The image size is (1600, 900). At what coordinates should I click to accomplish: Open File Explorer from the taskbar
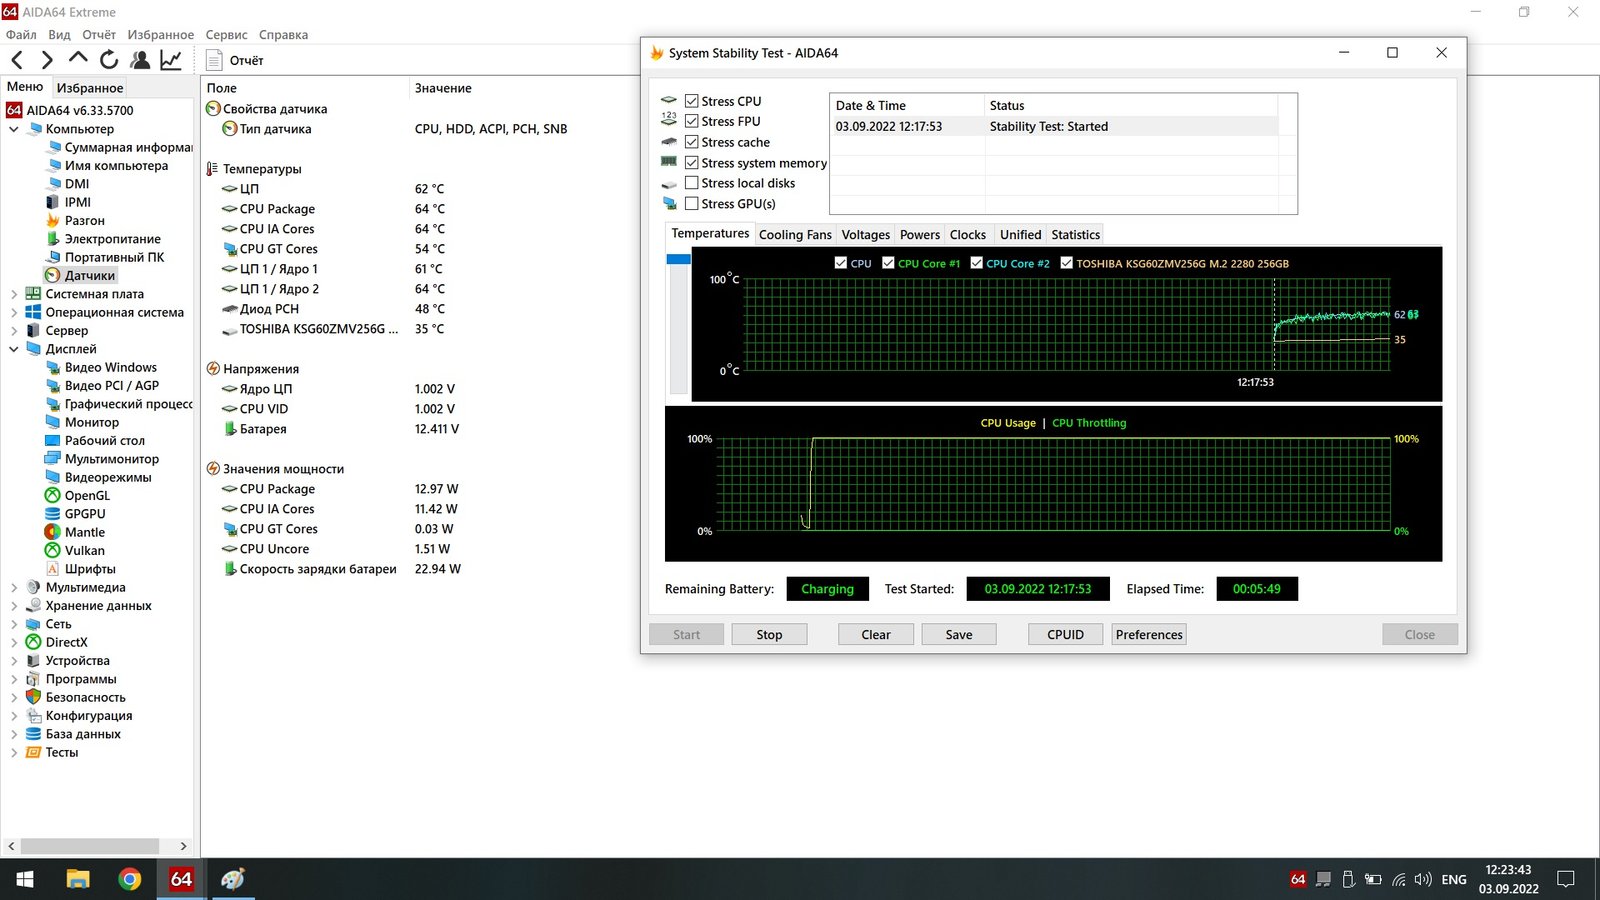pyautogui.click(x=78, y=879)
